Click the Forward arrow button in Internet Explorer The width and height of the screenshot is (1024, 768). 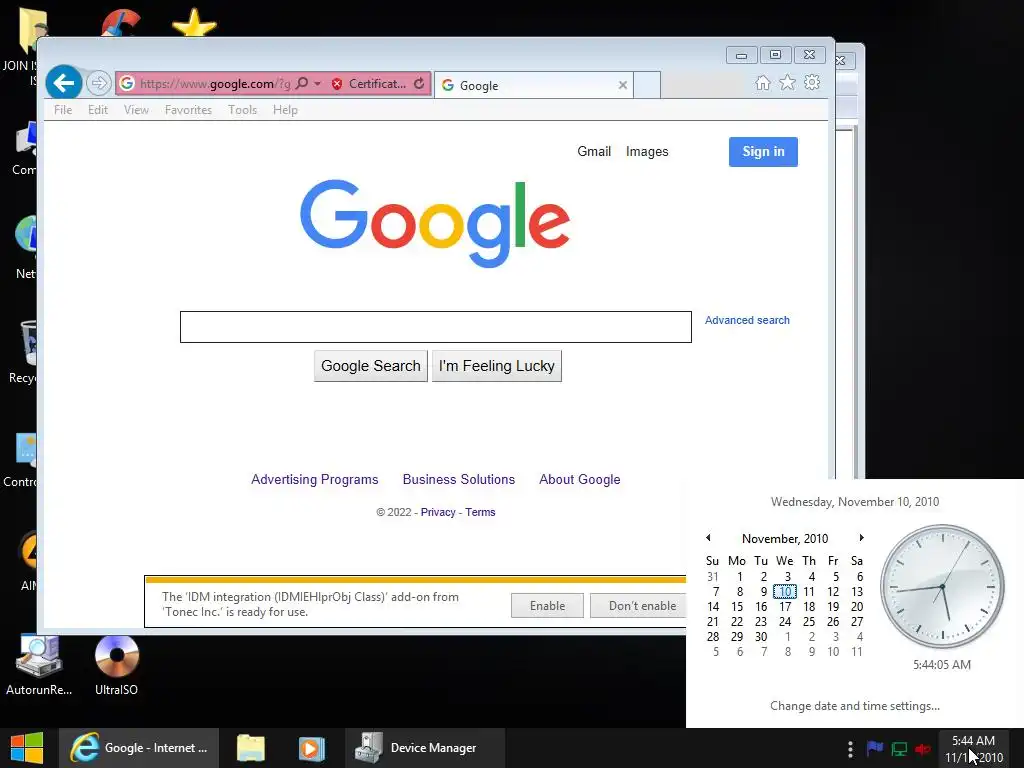[x=99, y=83]
